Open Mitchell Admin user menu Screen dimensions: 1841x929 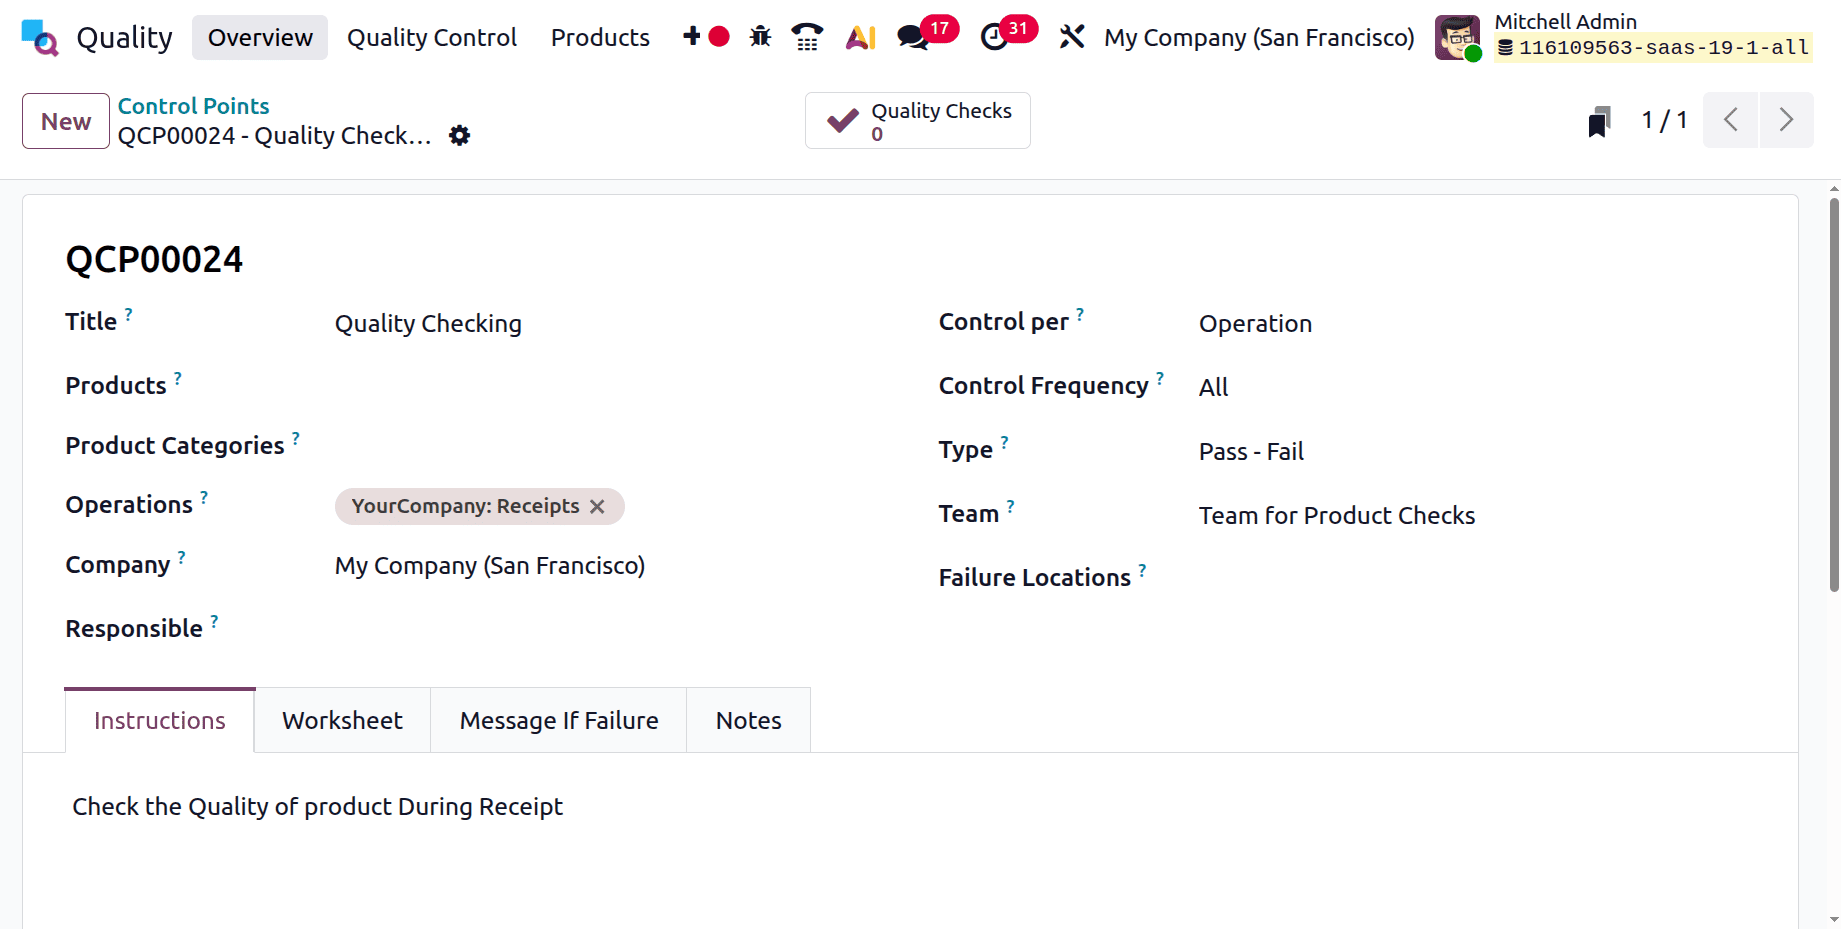[1623, 38]
